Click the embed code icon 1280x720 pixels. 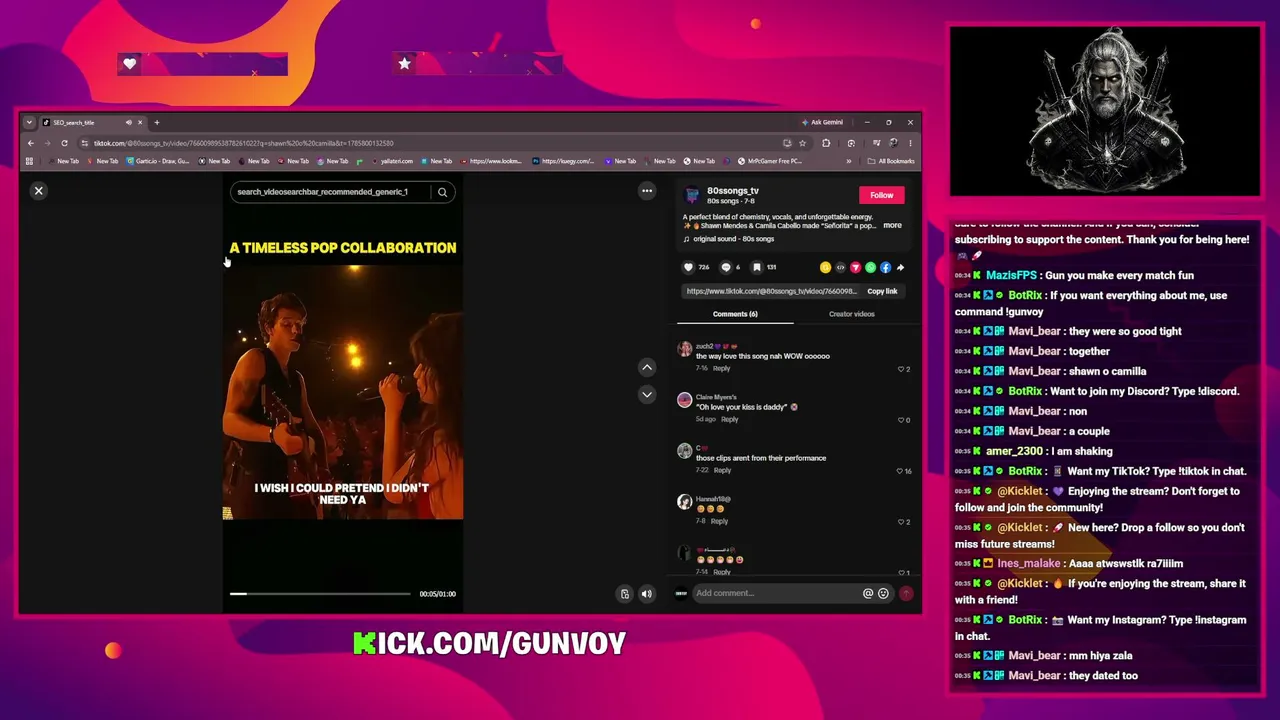pos(840,267)
